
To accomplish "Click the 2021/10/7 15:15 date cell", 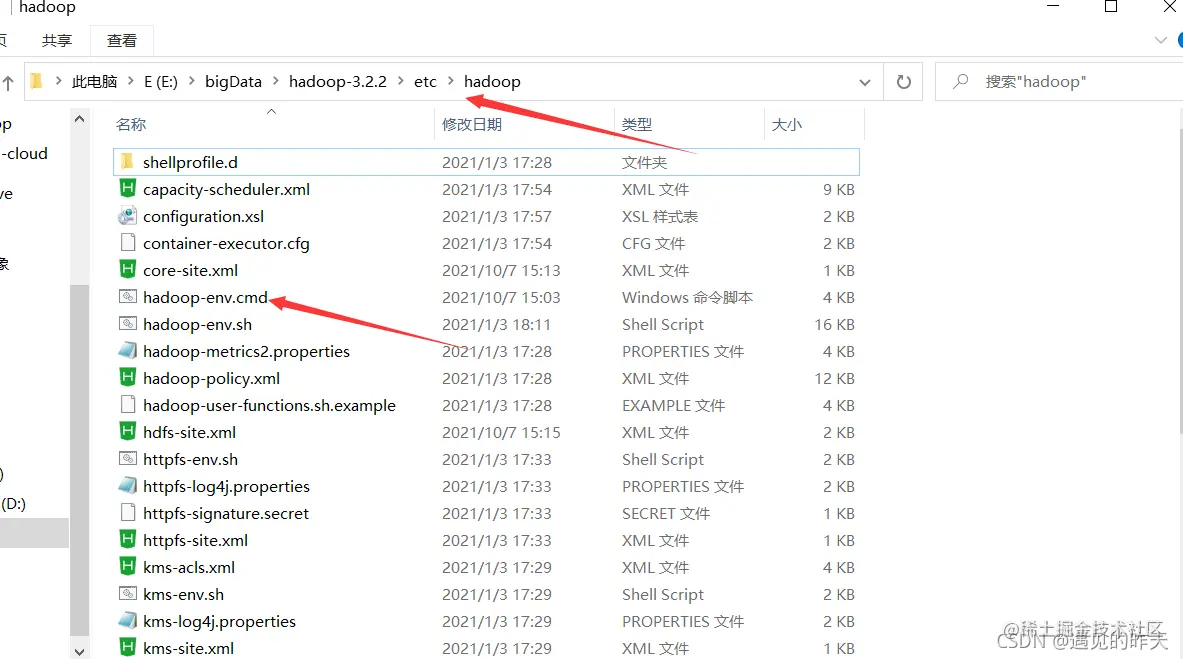I will tap(501, 433).
